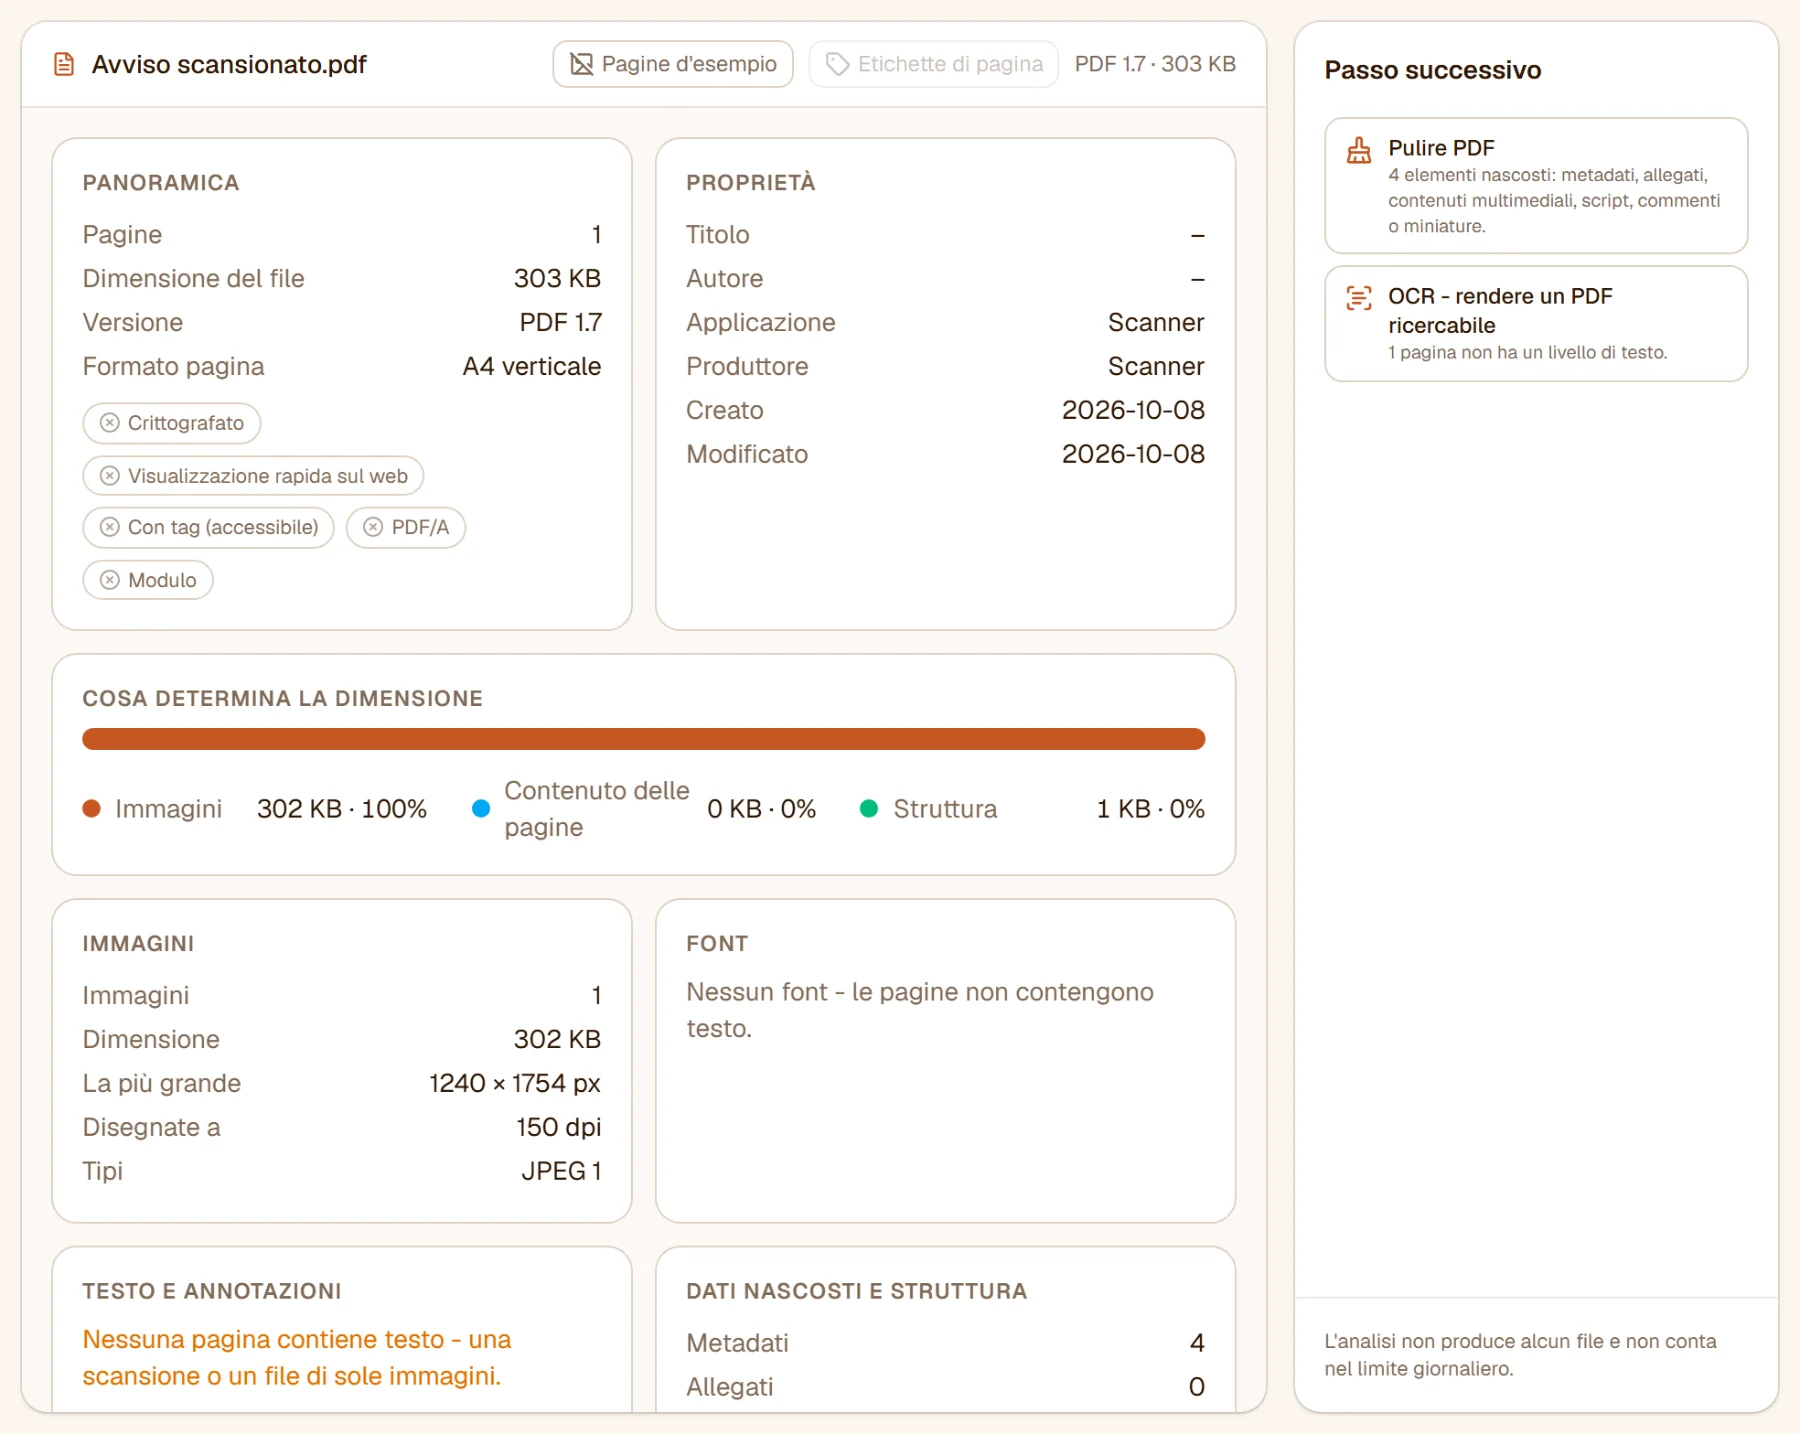Click the Modulo status chip
Screen dimensions: 1800x1434
coord(148,580)
